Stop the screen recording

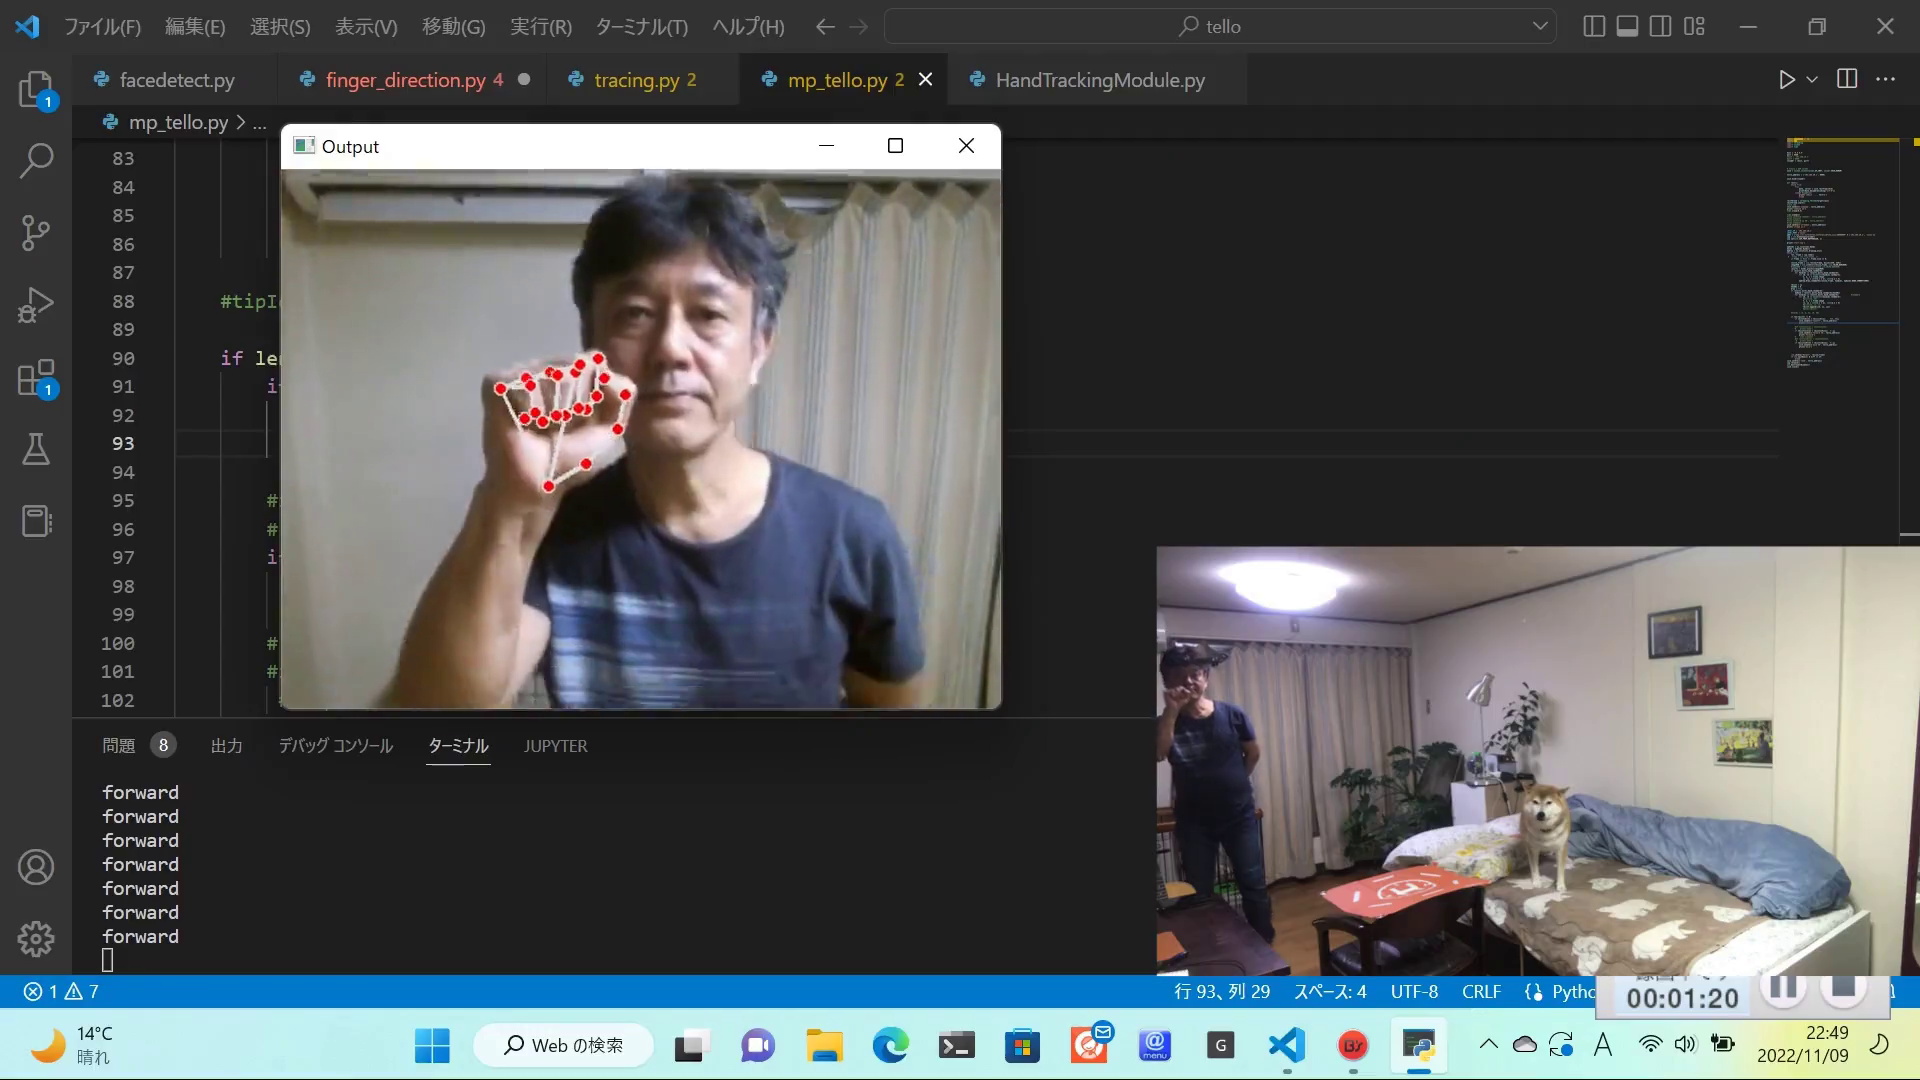[x=1844, y=988]
